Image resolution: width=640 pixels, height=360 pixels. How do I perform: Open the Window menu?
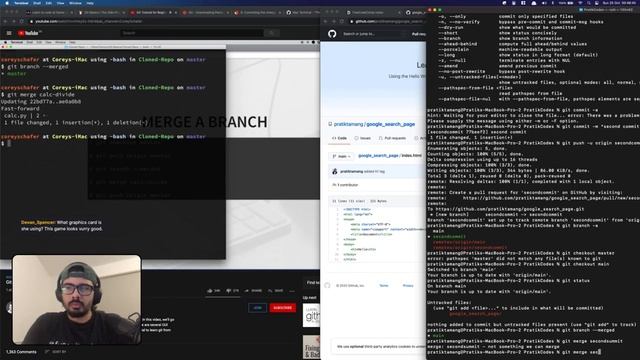pyautogui.click(x=75, y=3)
